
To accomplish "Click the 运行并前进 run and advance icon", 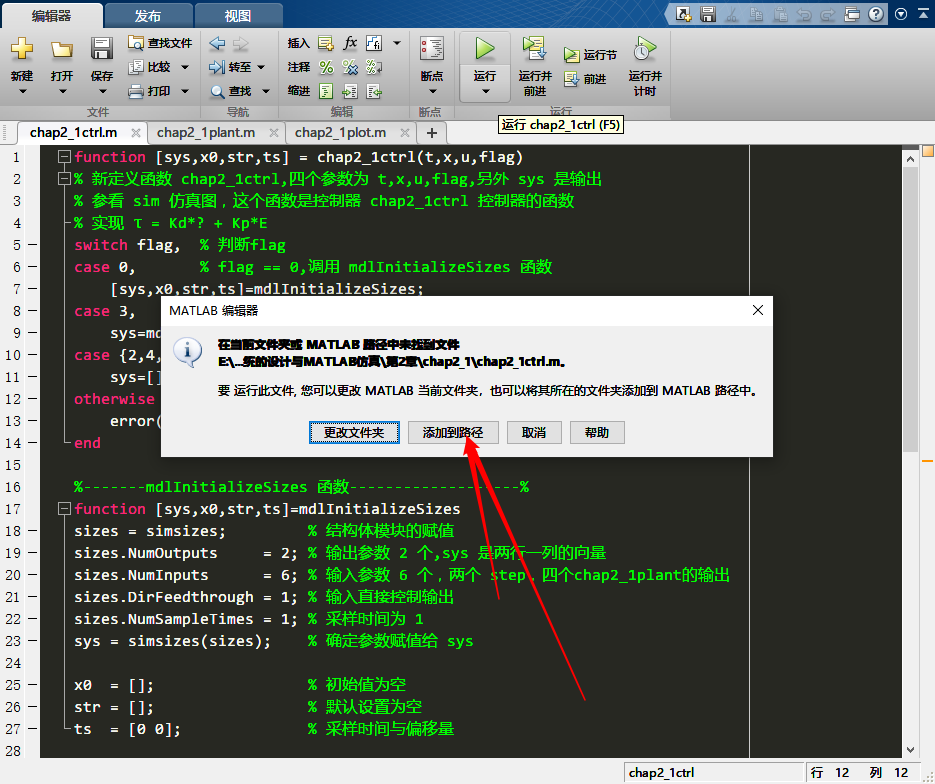I will [534, 48].
